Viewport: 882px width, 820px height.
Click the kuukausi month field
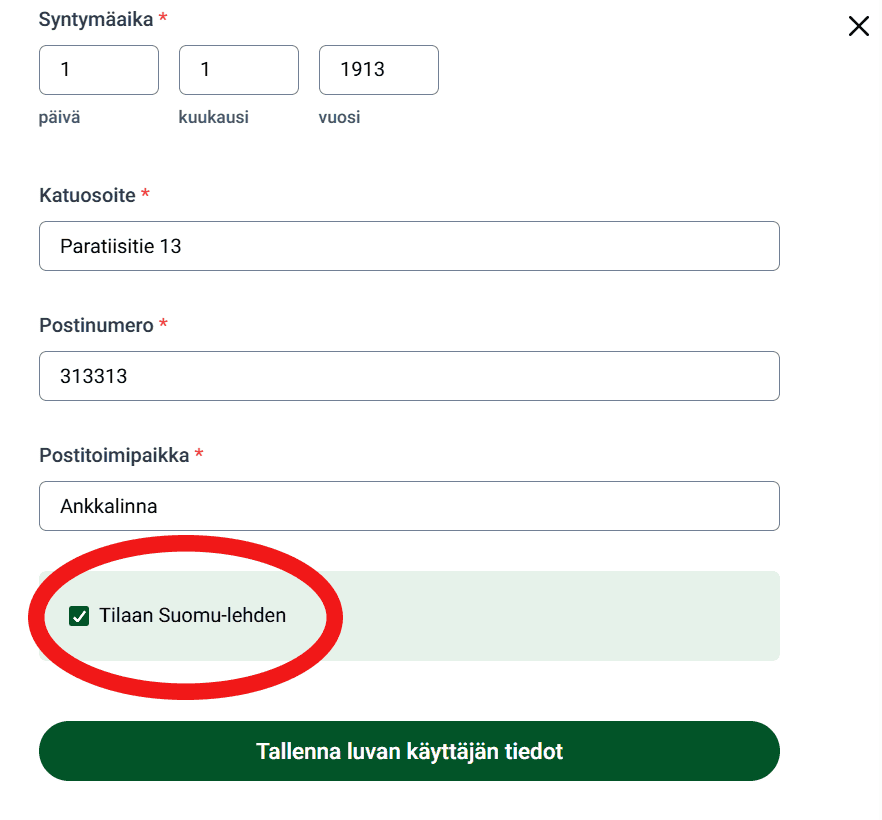point(238,69)
